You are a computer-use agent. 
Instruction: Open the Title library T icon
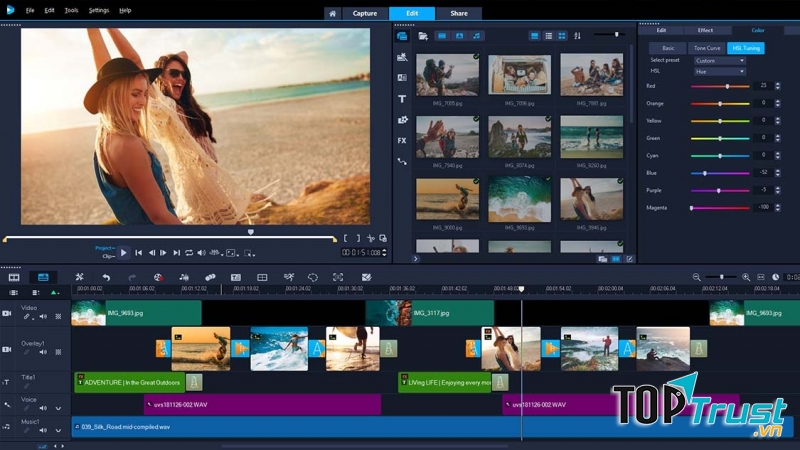[402, 98]
